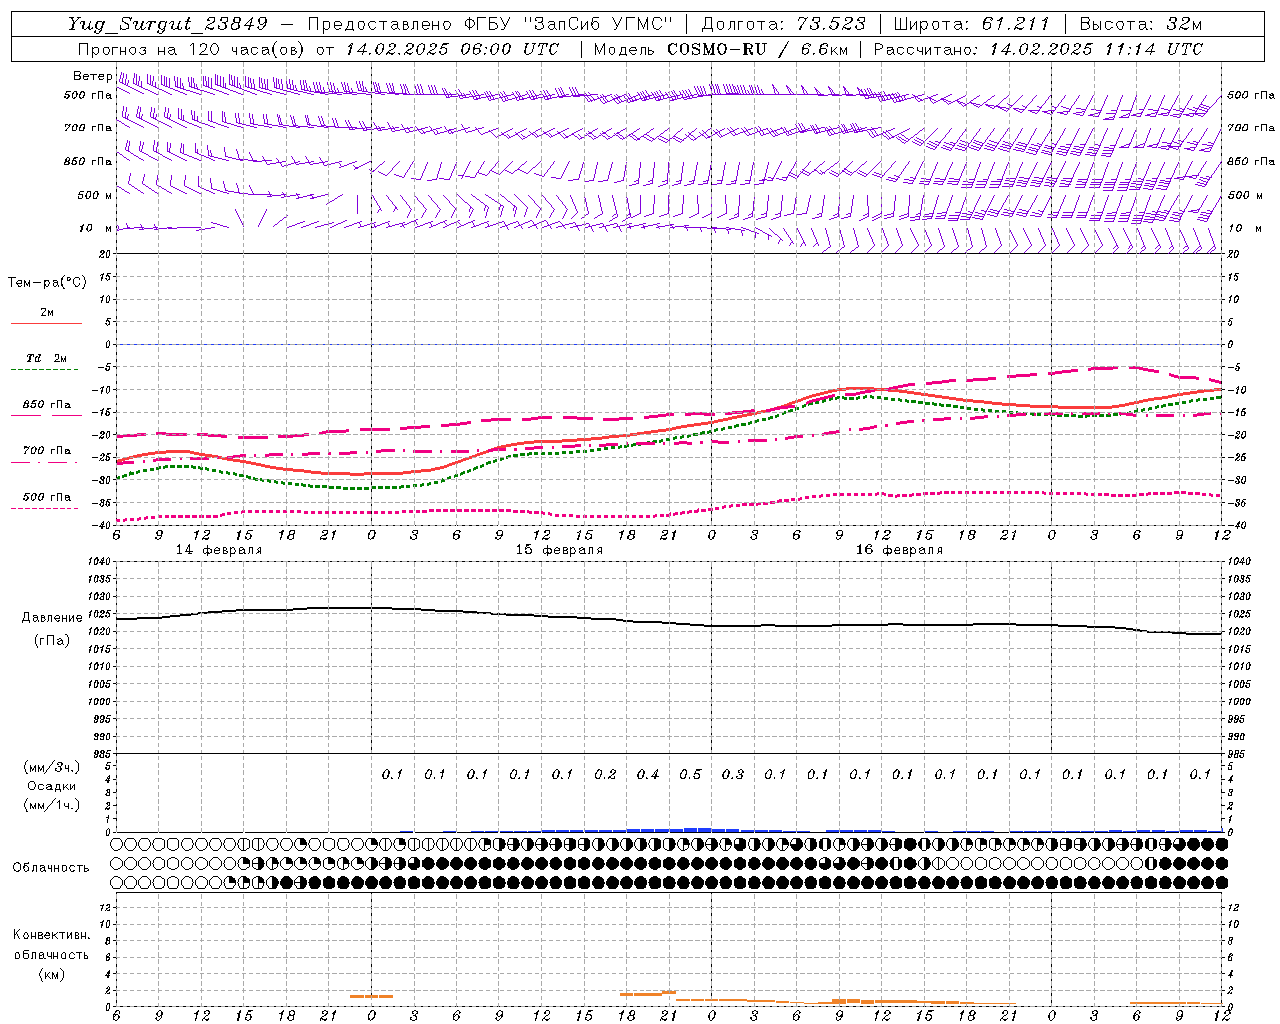The width and height of the screenshot is (1280, 1024).
Task: Click the 850 гПа temperature legend entry
Action: click(x=47, y=405)
